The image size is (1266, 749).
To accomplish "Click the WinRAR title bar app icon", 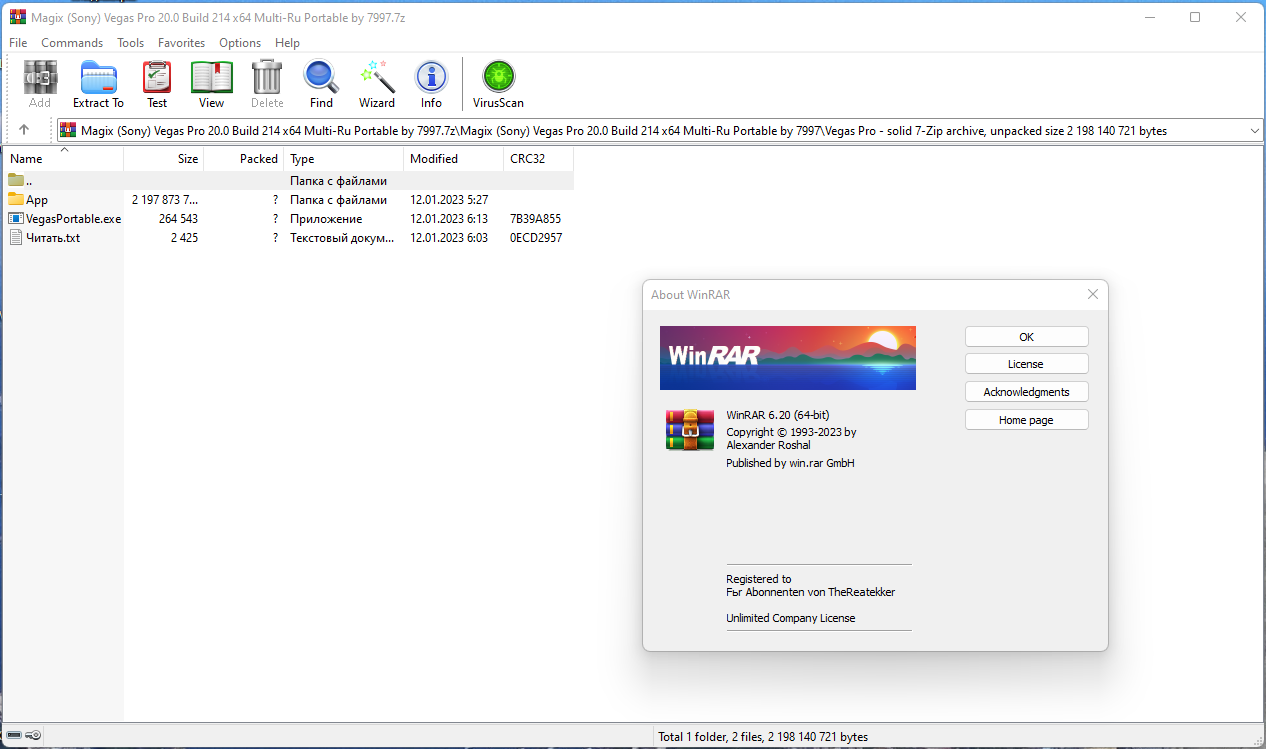I will click(x=18, y=17).
